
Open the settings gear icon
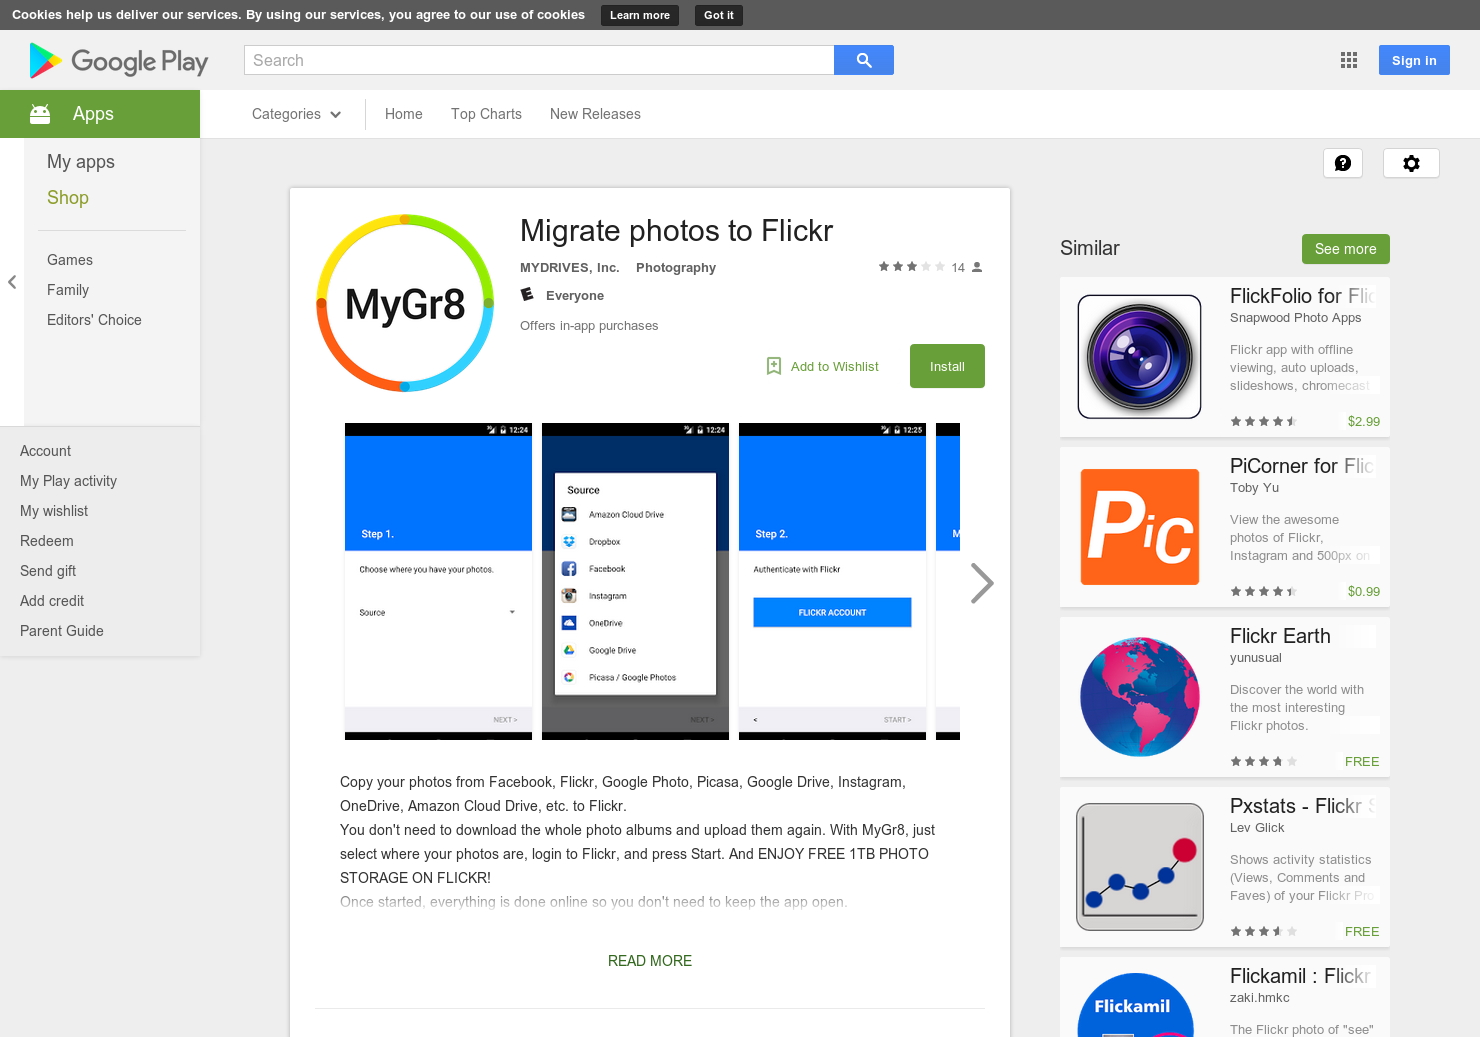click(x=1411, y=163)
